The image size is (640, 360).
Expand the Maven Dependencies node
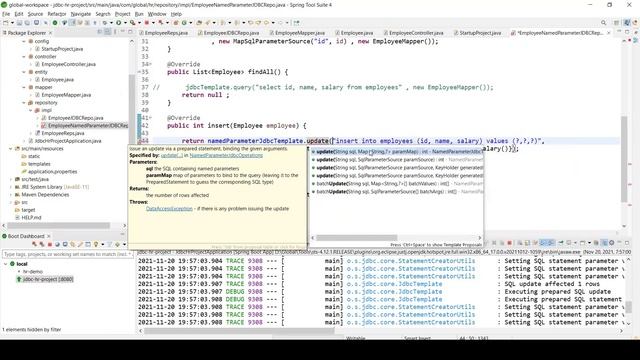11,195
